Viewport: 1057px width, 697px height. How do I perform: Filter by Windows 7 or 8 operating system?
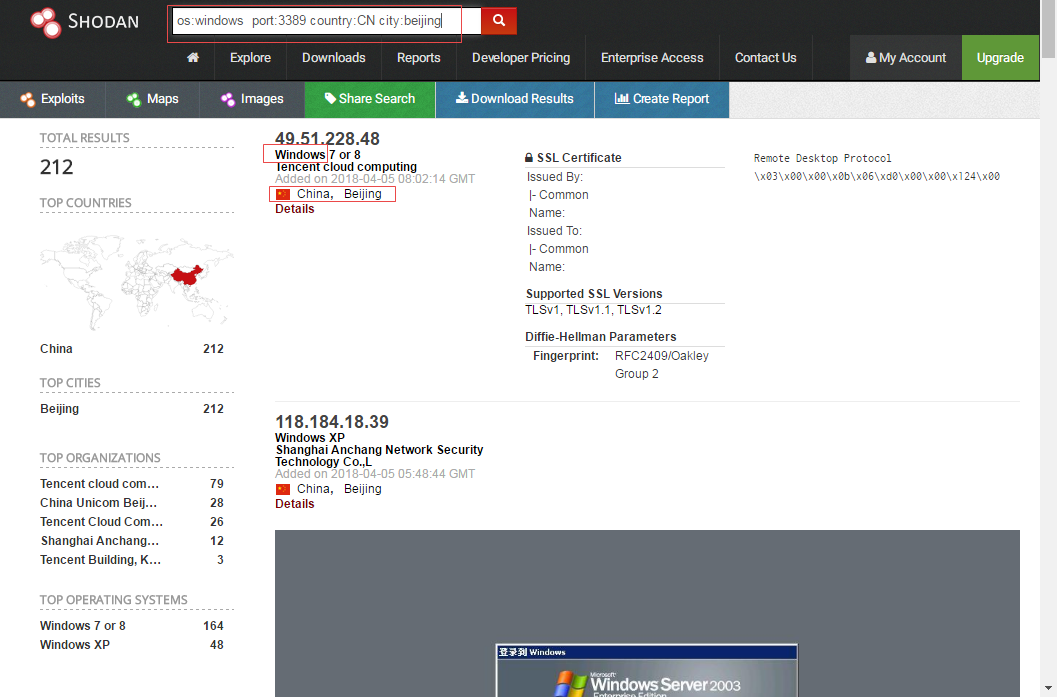click(82, 626)
